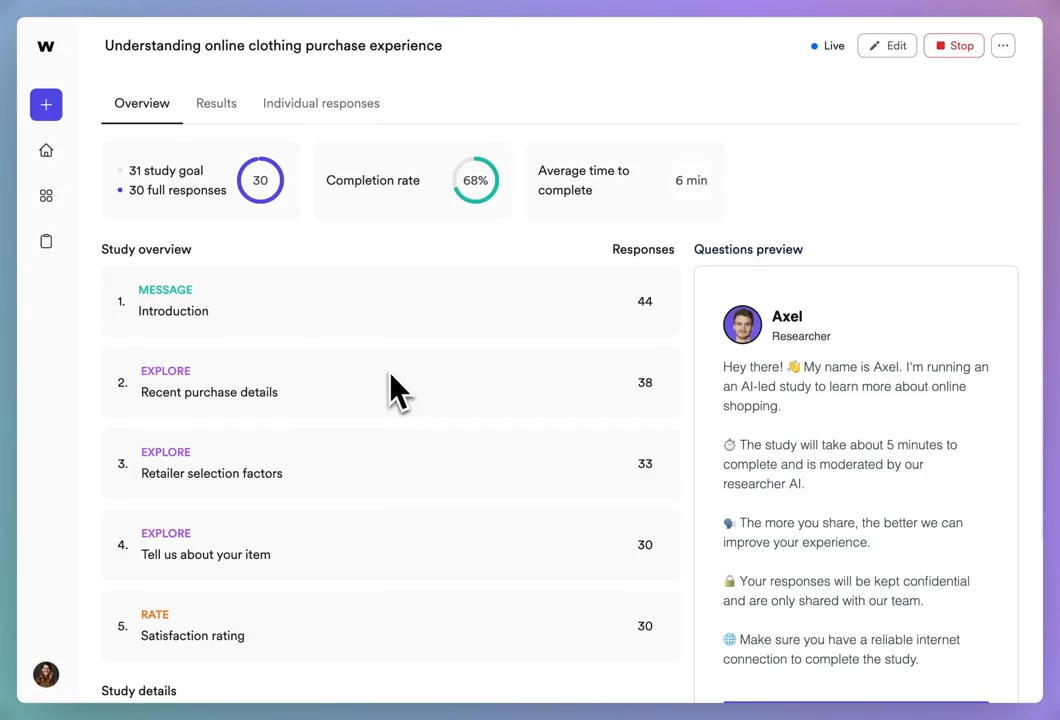Click the user profile avatar at bottom left

(46, 674)
